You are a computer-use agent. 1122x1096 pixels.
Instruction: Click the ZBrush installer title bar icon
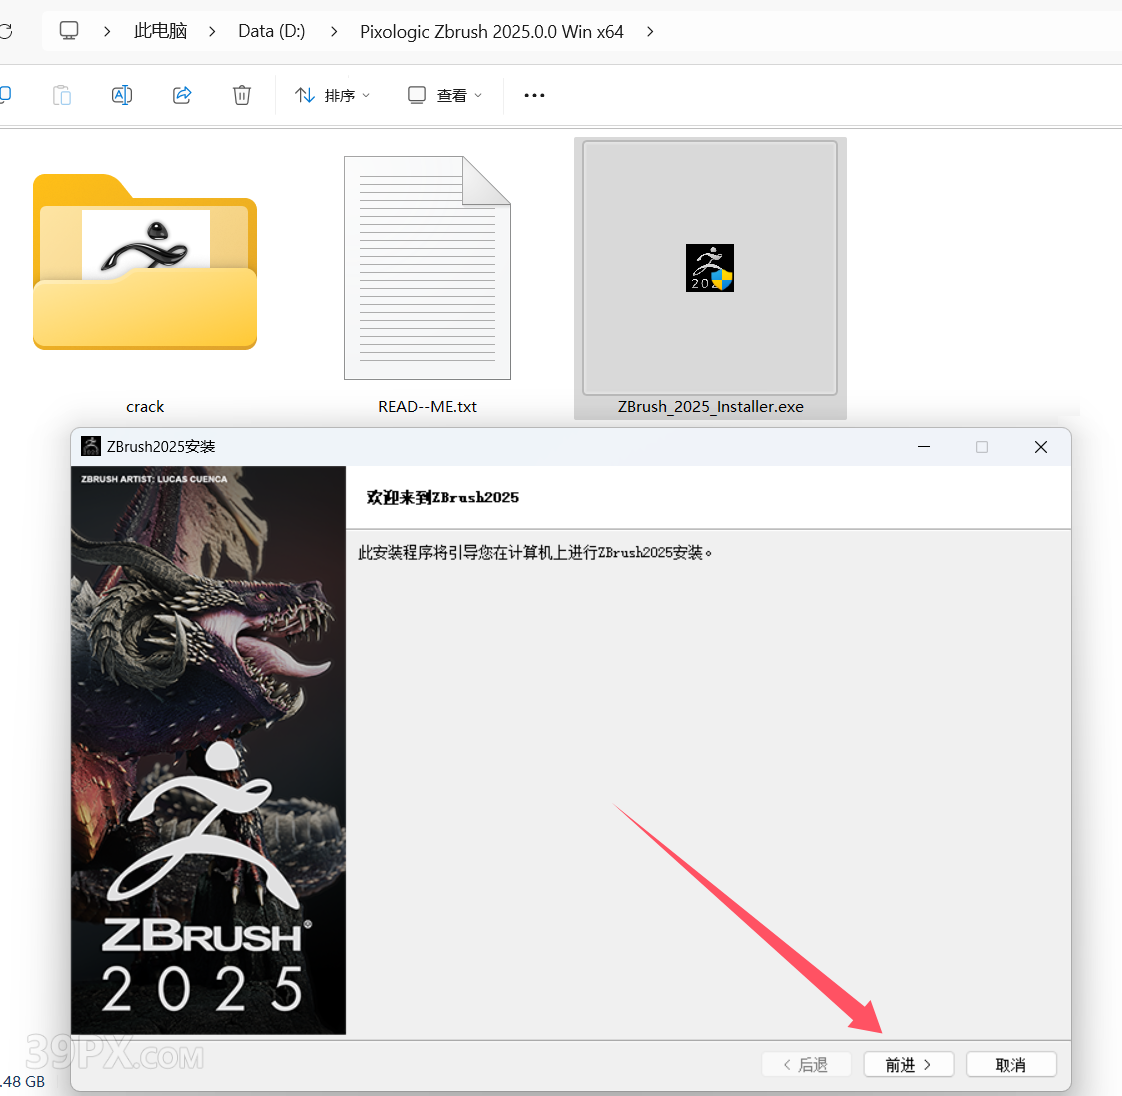click(91, 446)
